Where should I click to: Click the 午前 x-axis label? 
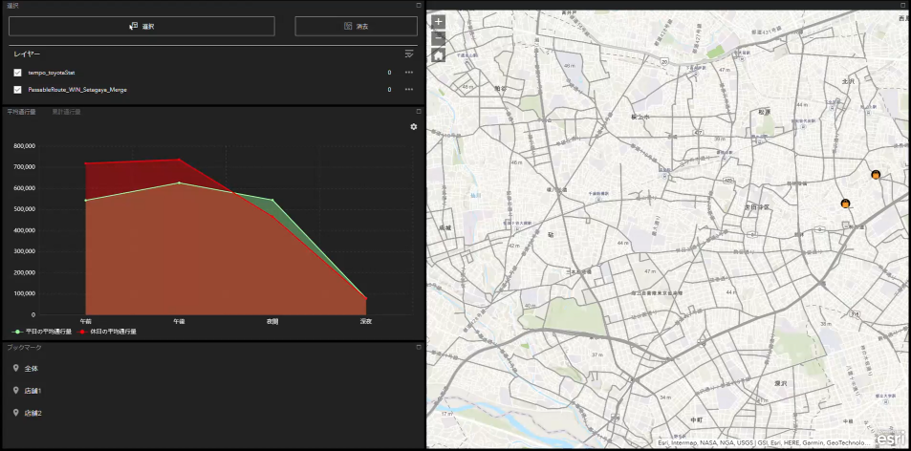(85, 321)
